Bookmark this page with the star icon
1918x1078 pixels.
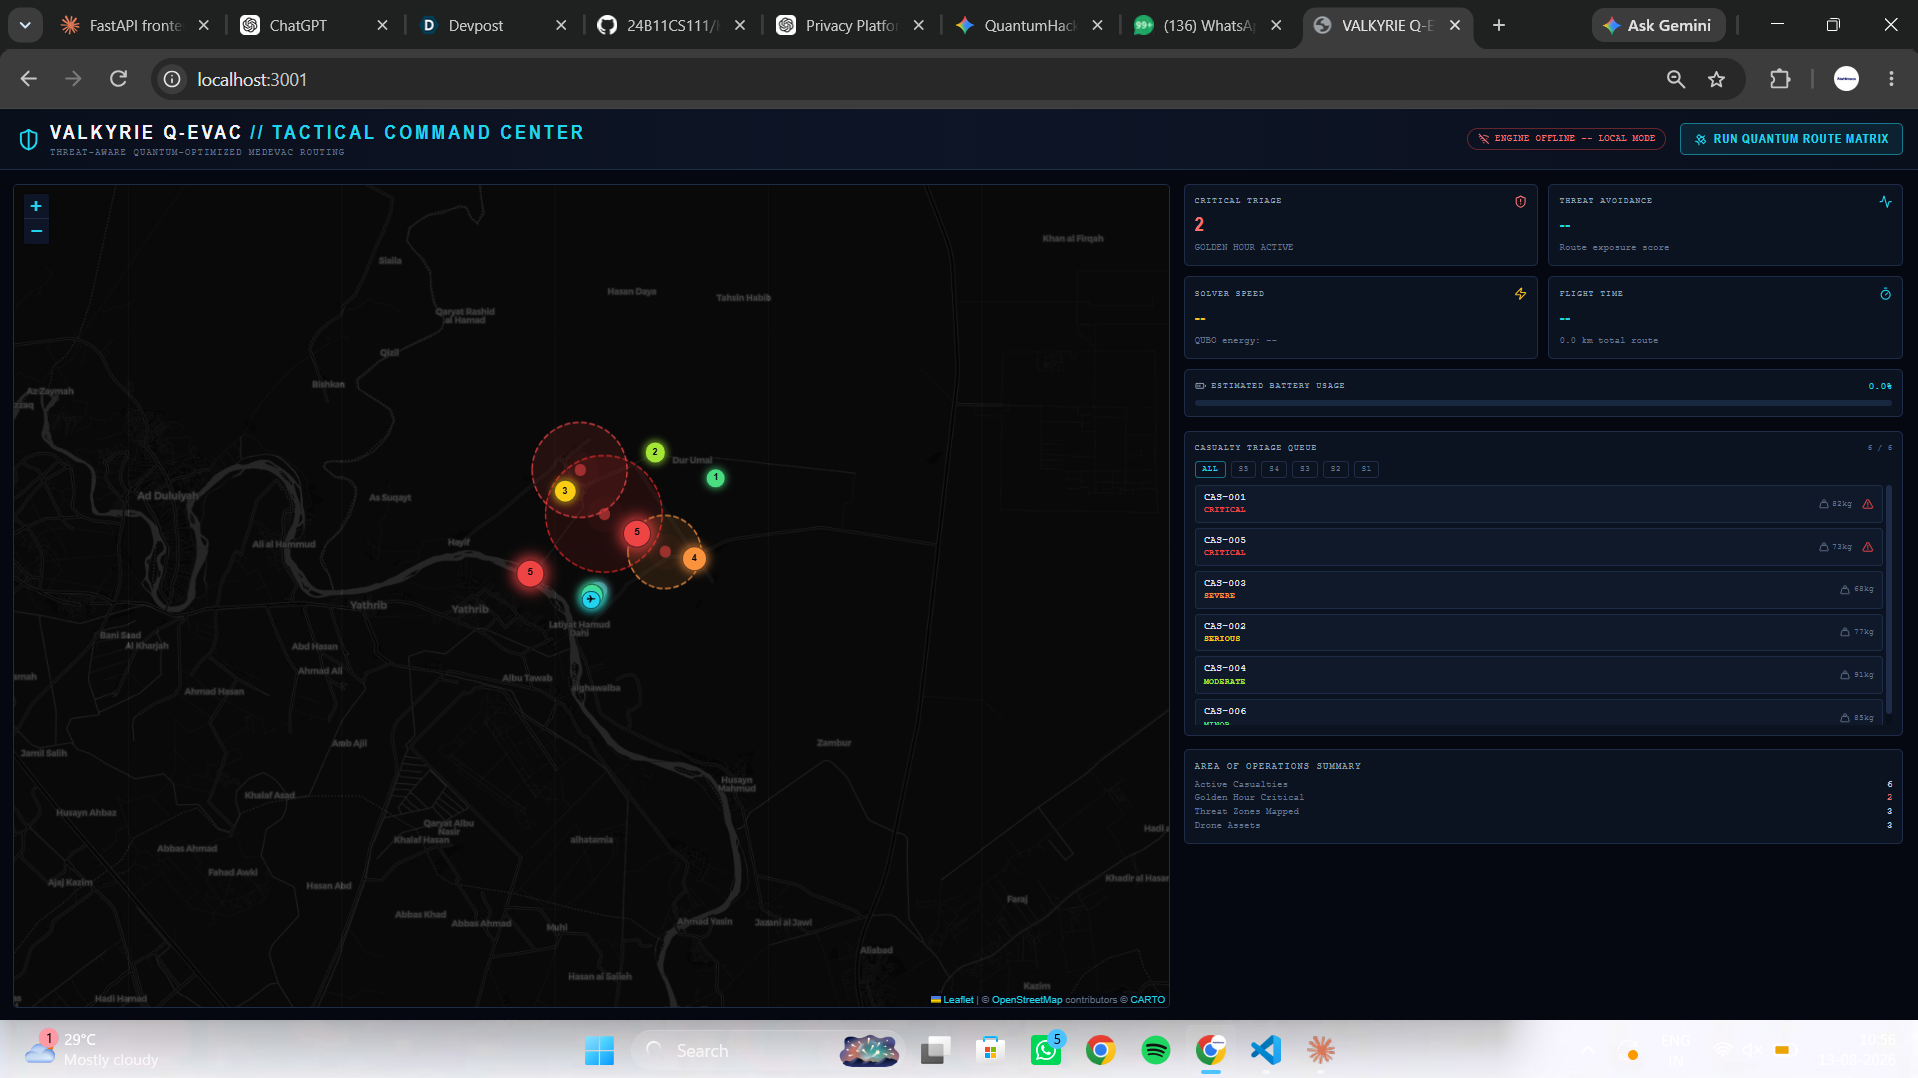(1717, 79)
